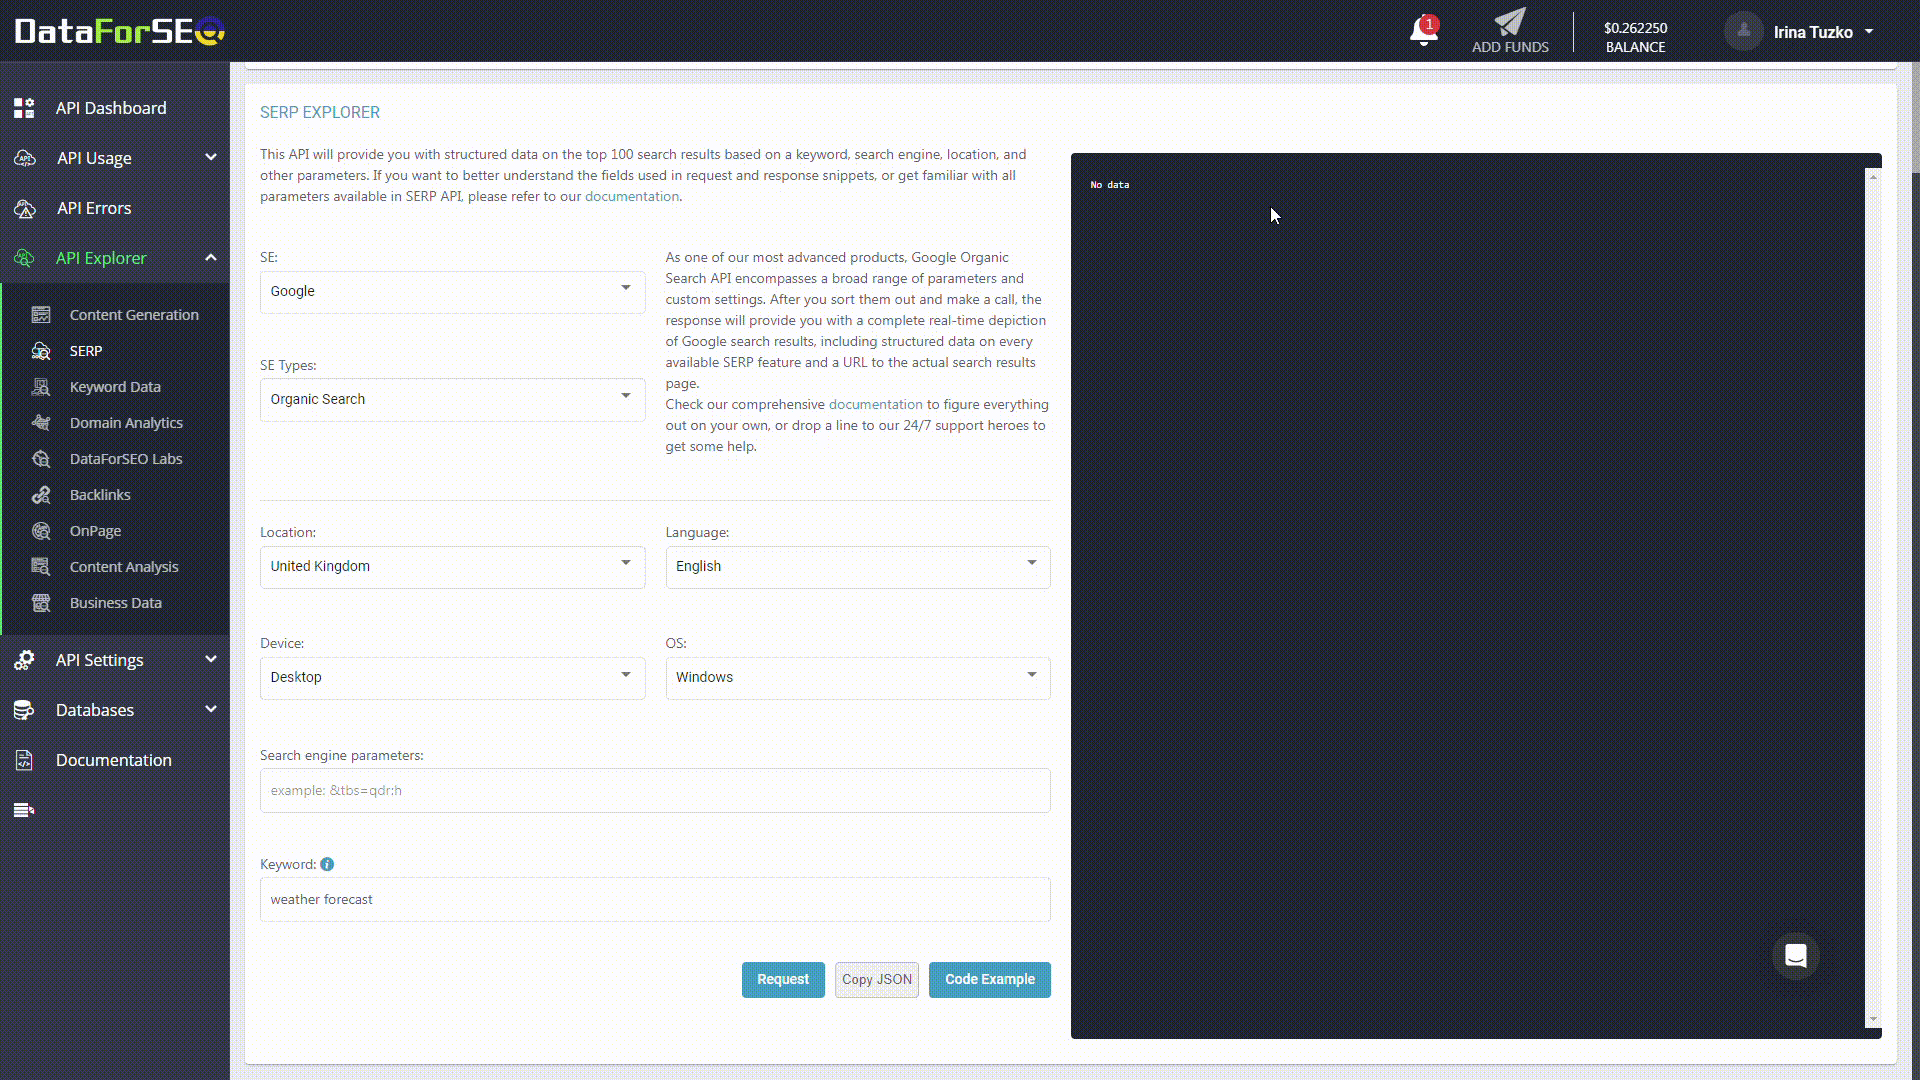Viewport: 1920px width, 1080px height.
Task: Click the Content Generation icon
Action: (x=41, y=315)
